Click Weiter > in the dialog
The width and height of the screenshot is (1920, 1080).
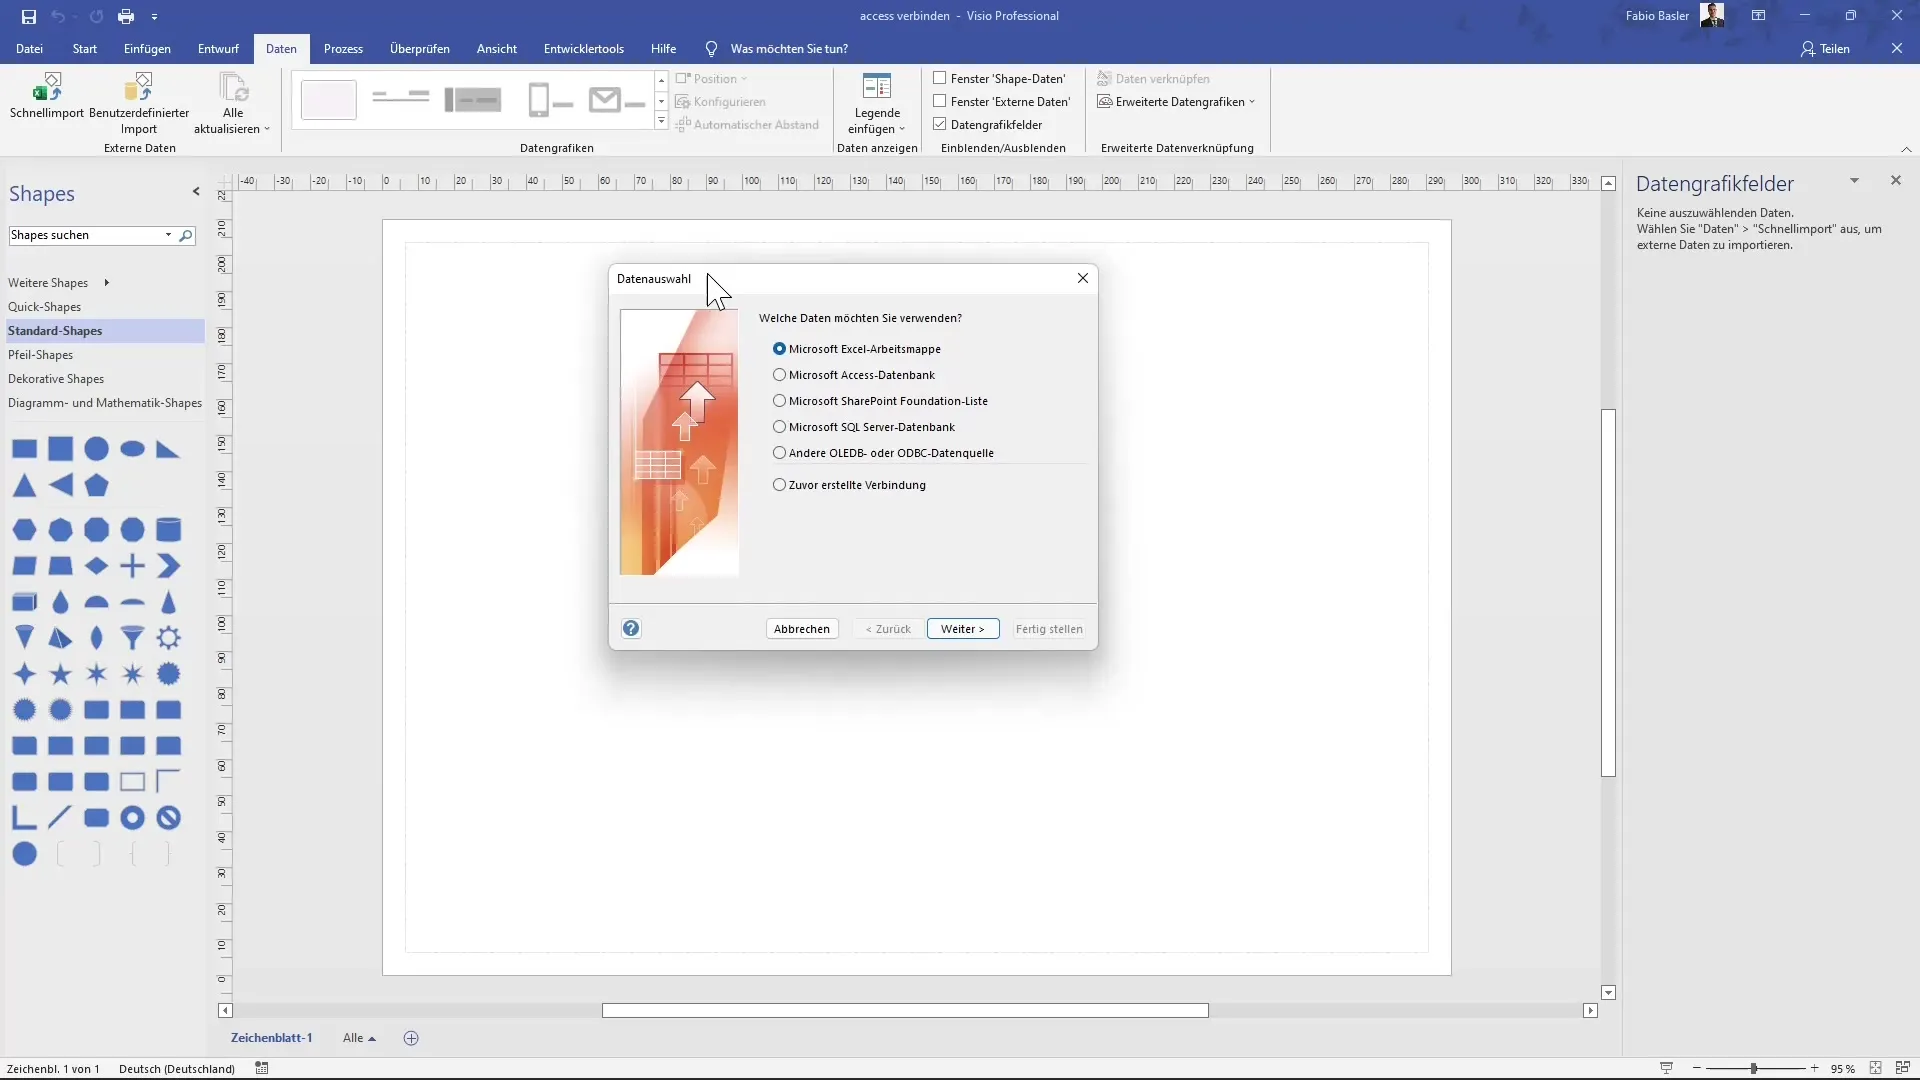click(963, 629)
